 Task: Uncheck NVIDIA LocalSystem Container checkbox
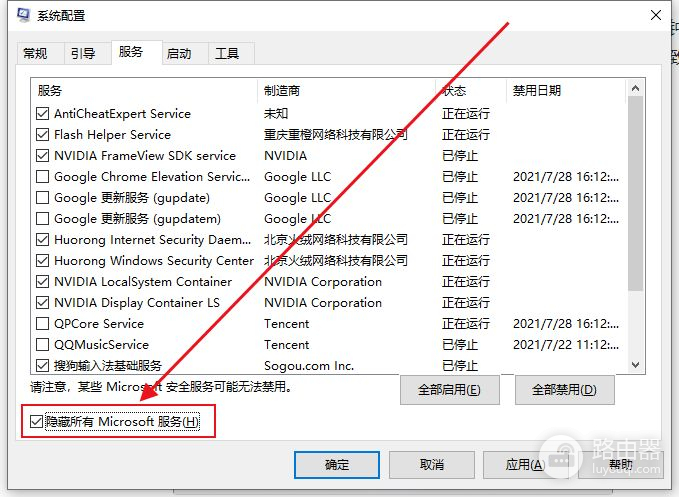coord(42,282)
